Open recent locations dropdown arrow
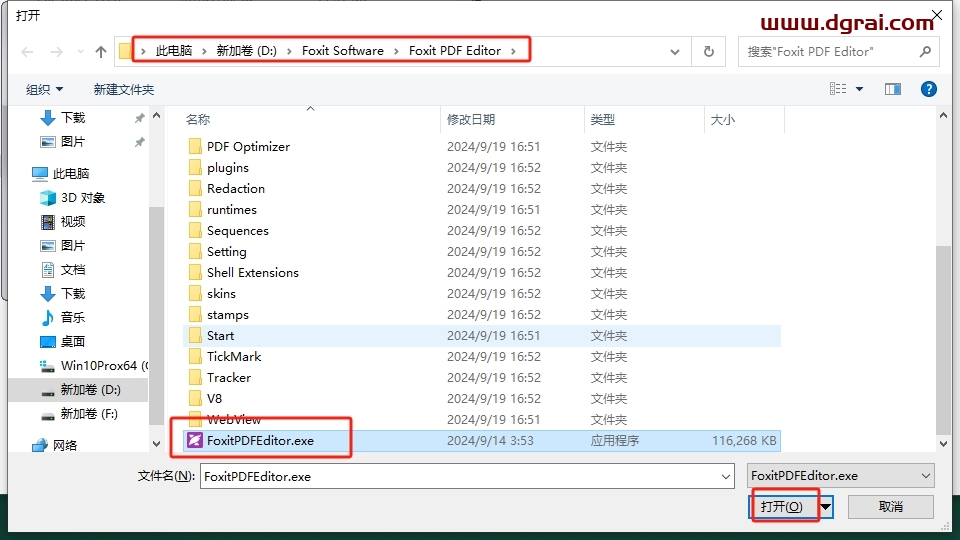960x540 pixels. coord(80,52)
